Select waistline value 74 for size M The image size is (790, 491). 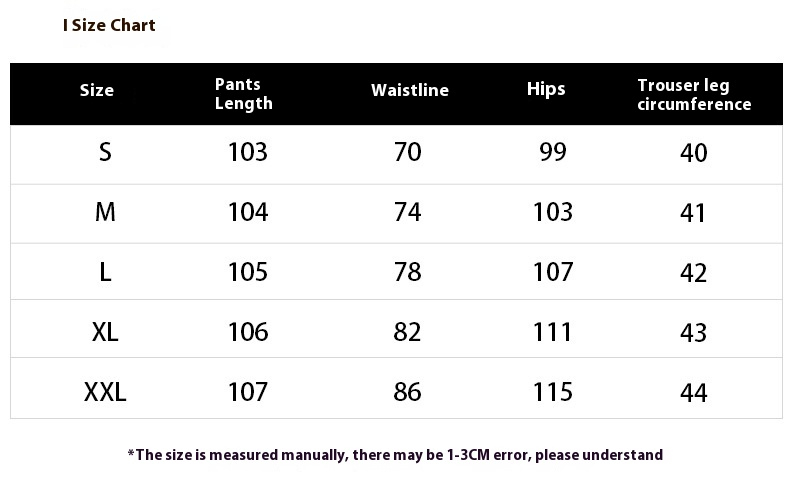(x=408, y=212)
